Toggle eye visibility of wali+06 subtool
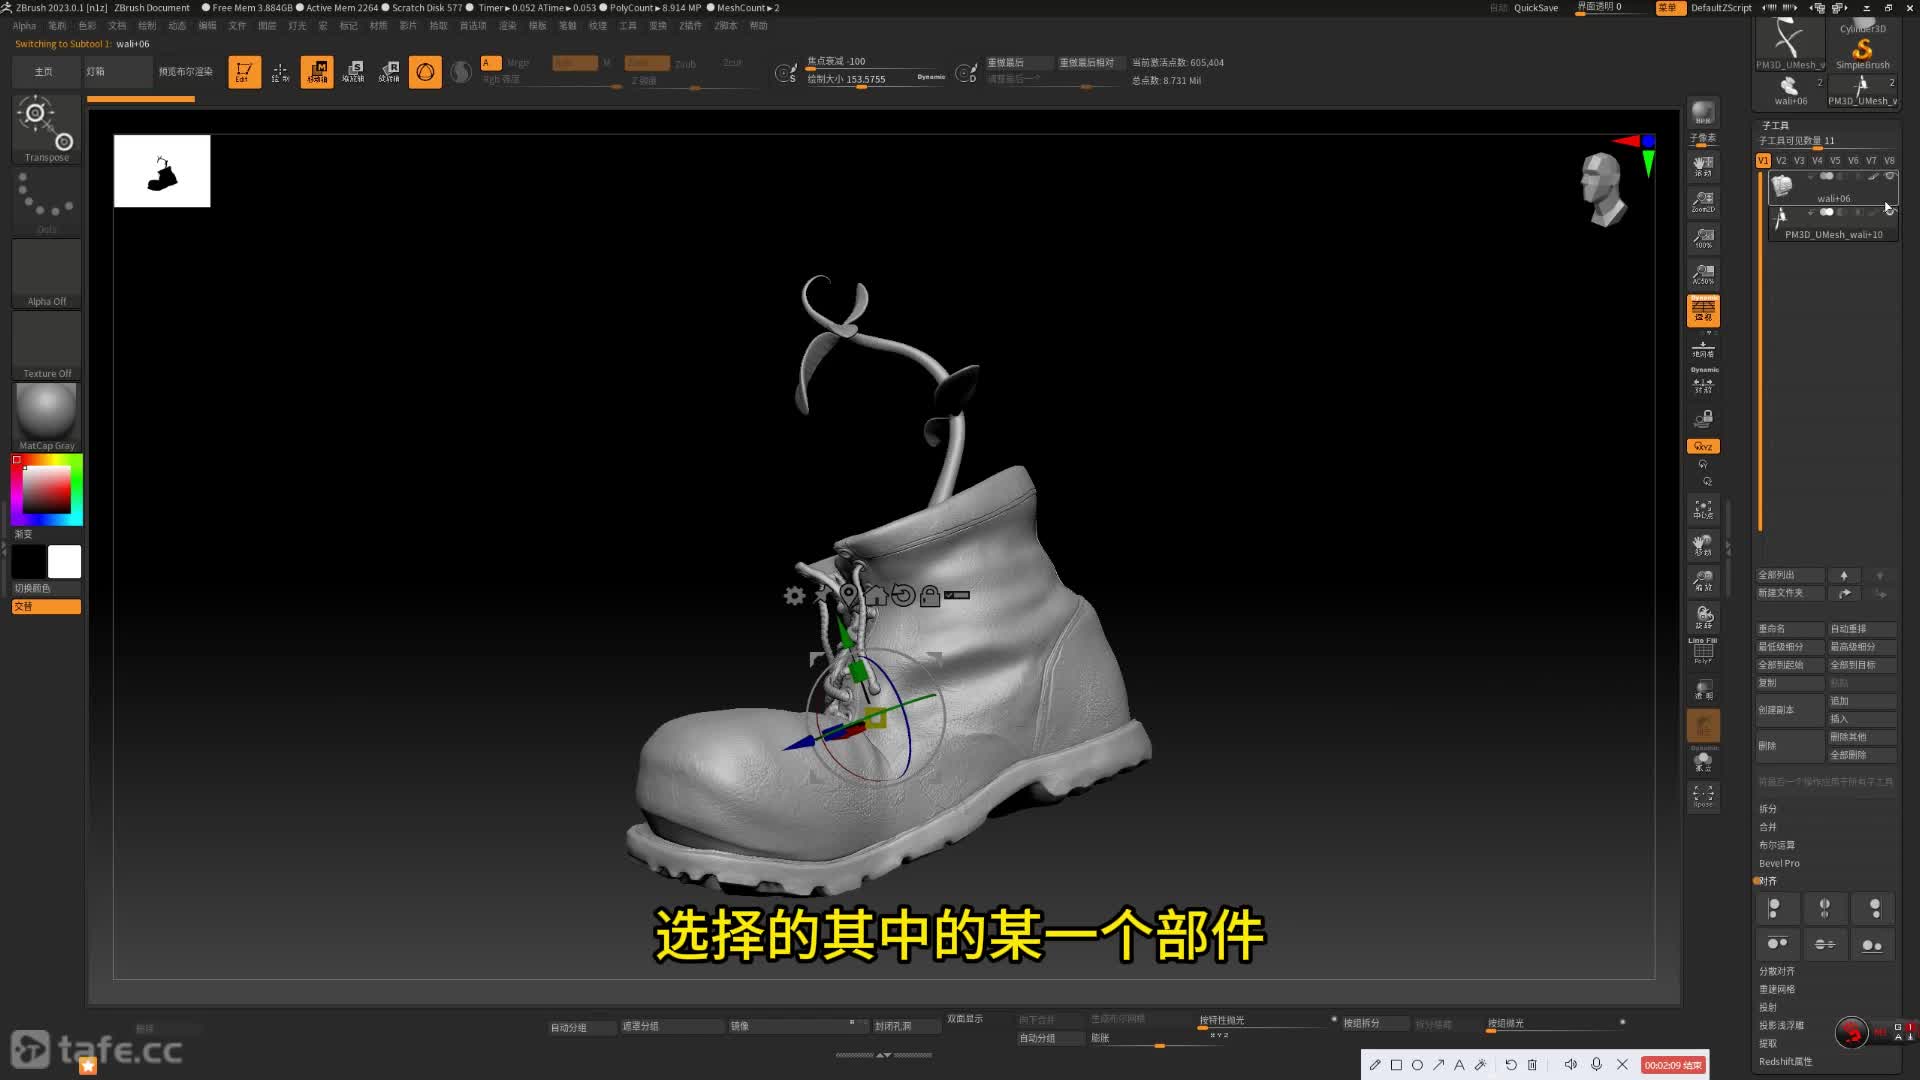1920x1080 pixels. click(1890, 177)
